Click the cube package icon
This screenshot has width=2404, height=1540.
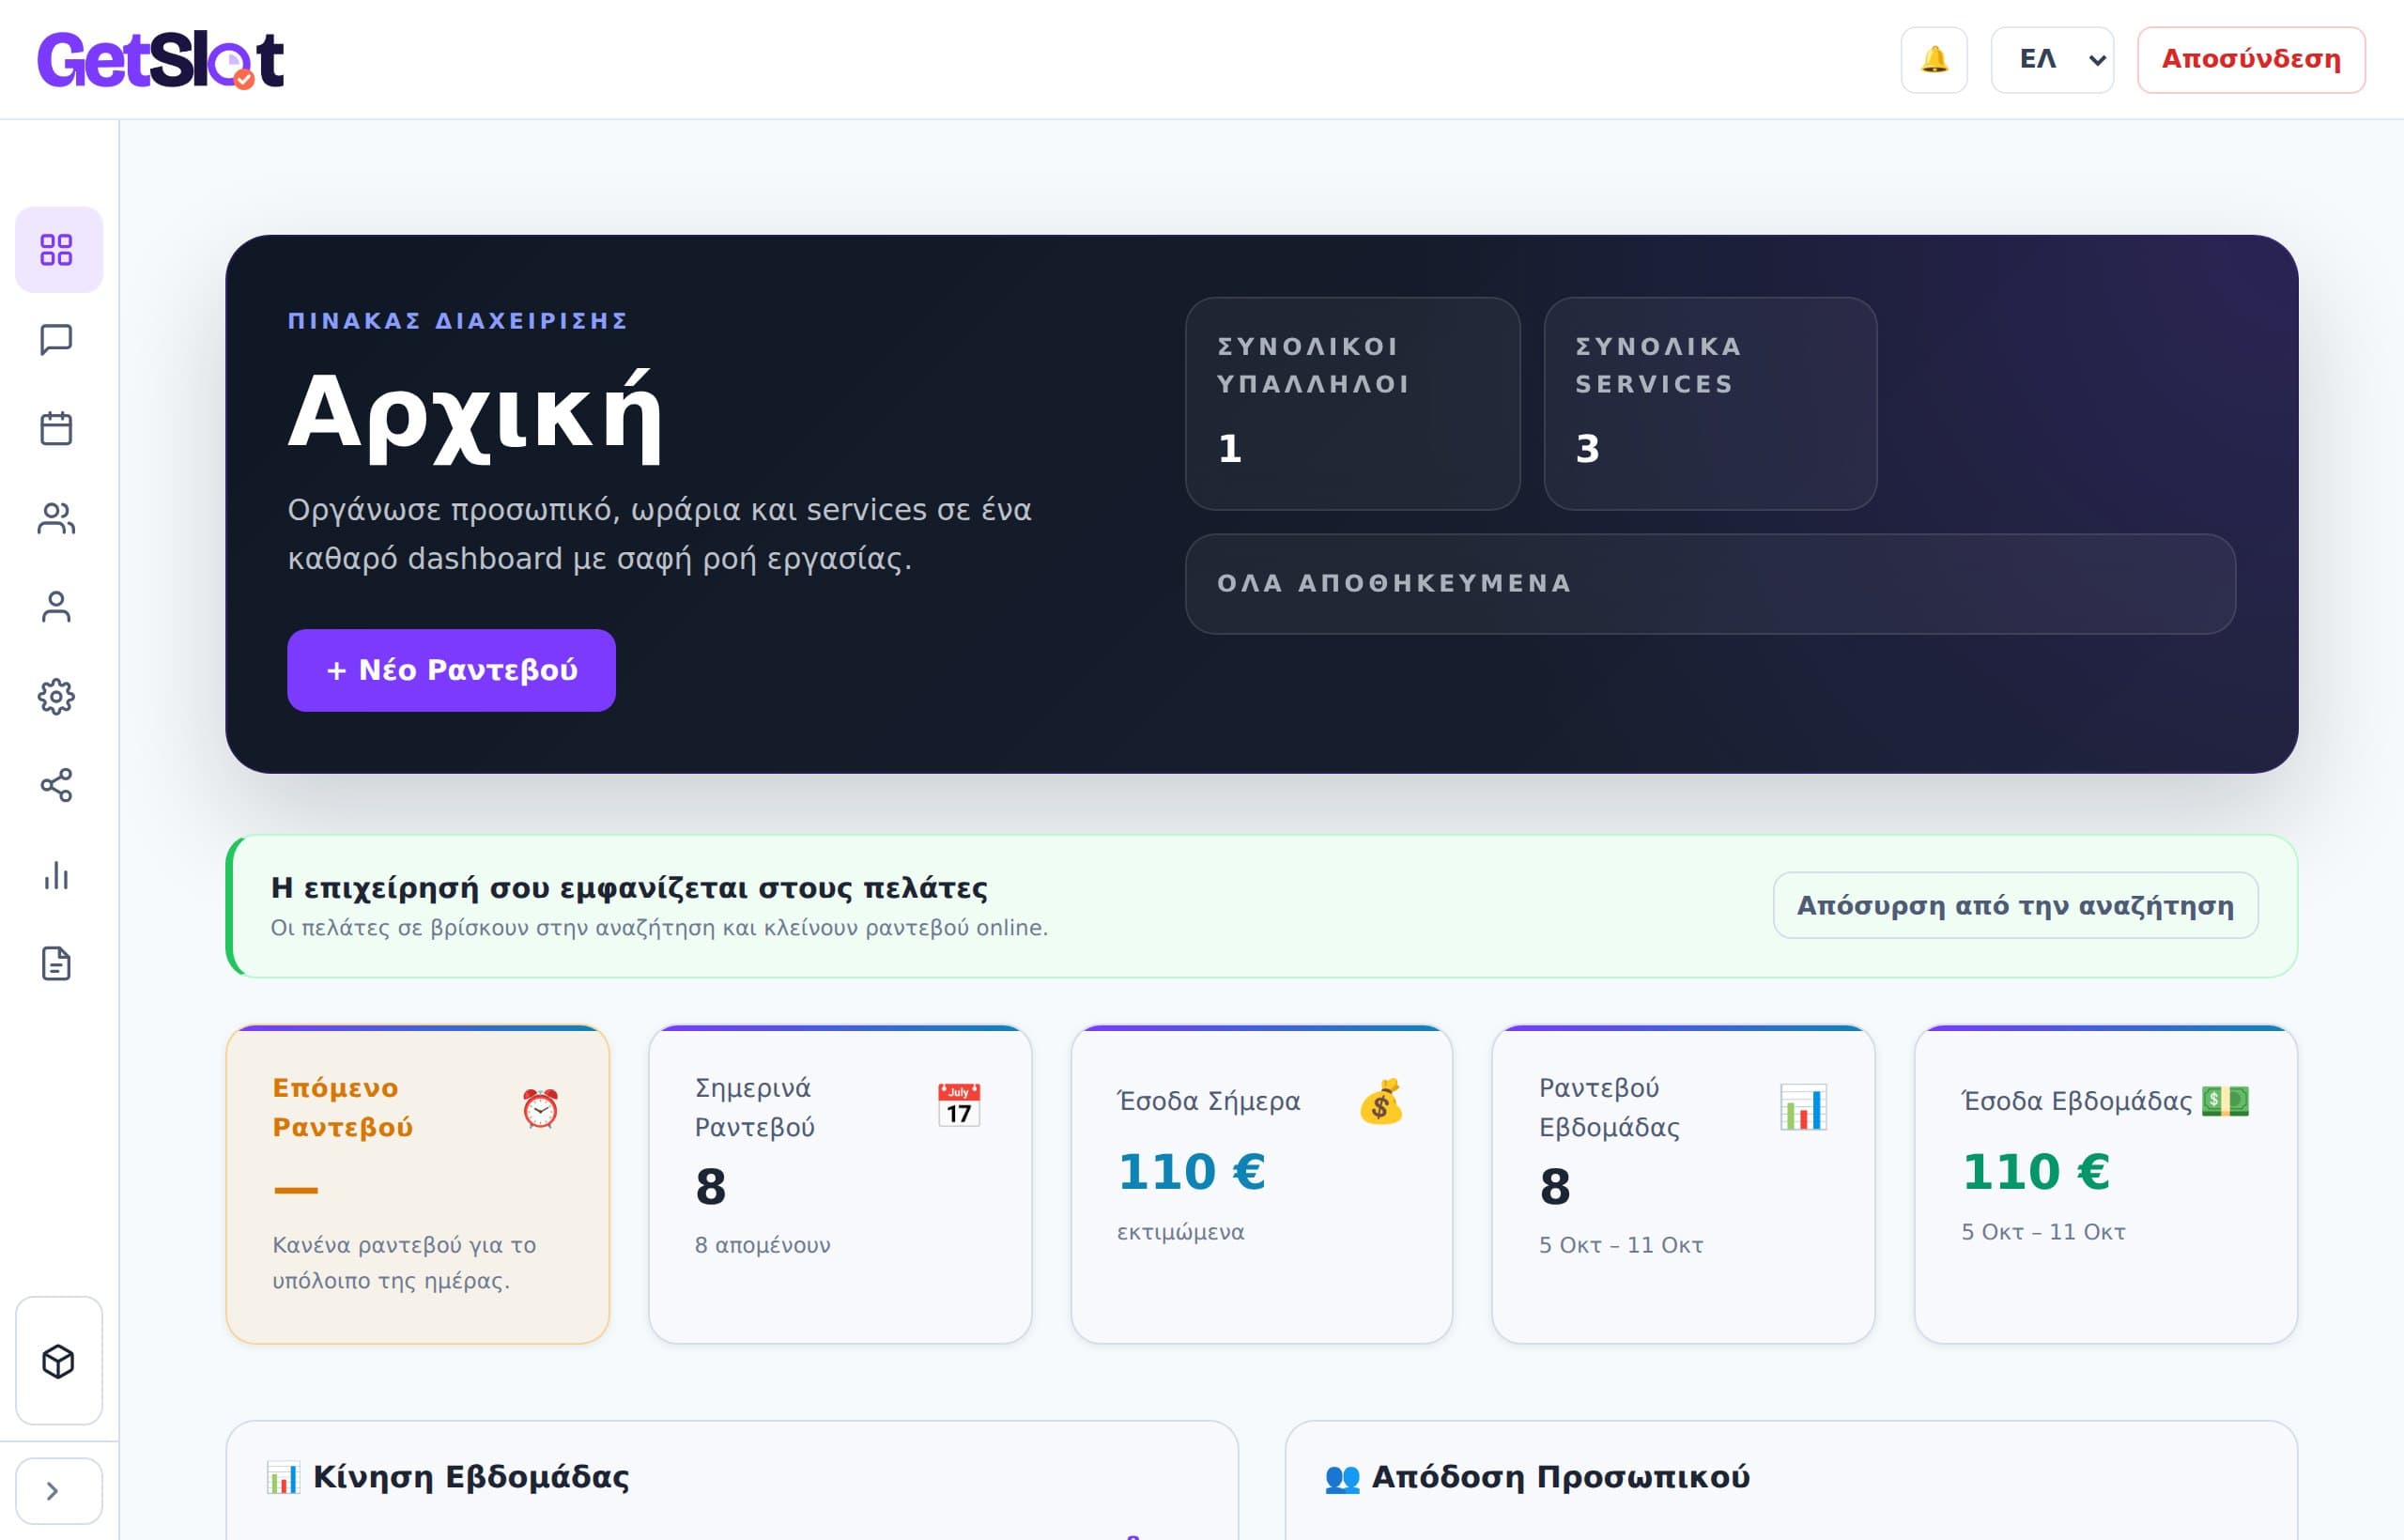59,1361
